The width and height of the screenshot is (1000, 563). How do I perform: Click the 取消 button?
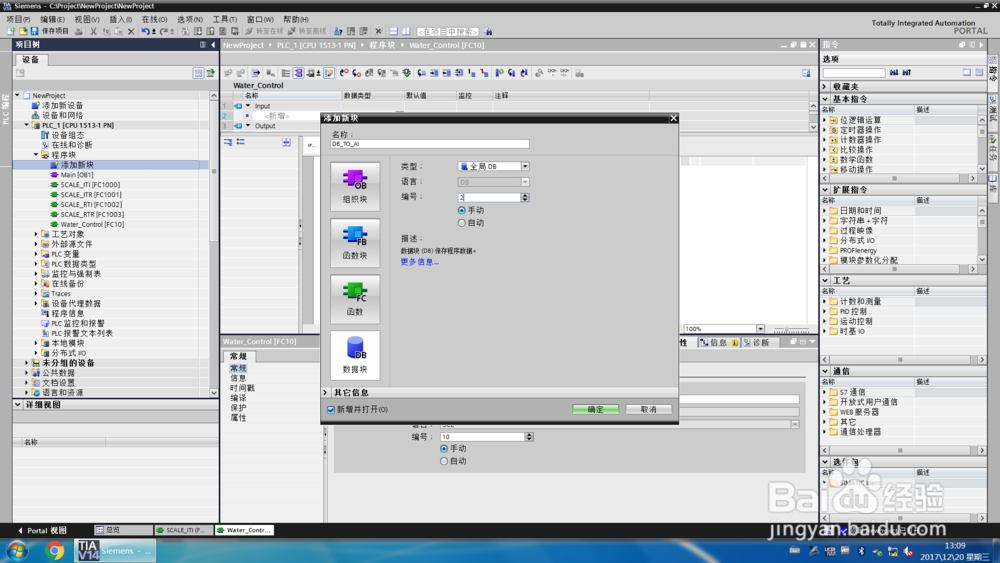tap(649, 409)
